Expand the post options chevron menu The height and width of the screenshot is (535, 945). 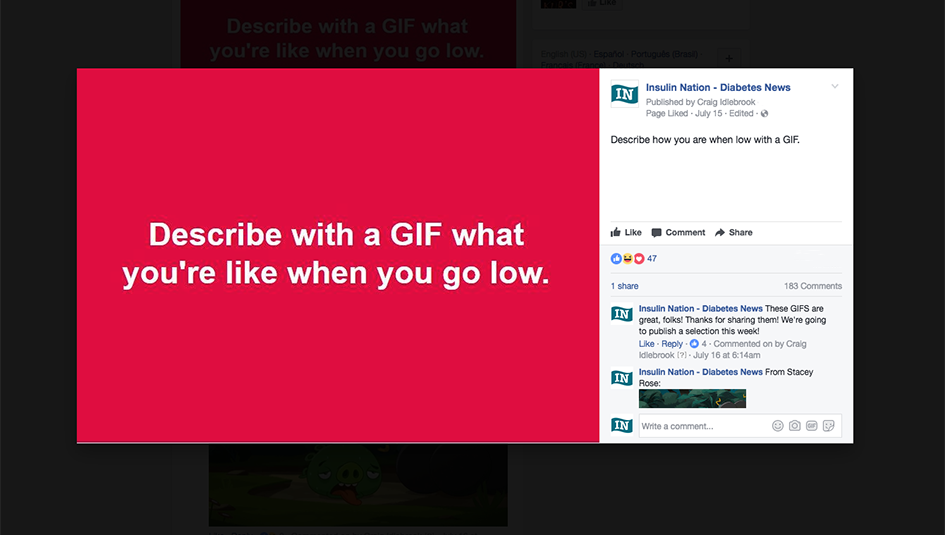835,86
